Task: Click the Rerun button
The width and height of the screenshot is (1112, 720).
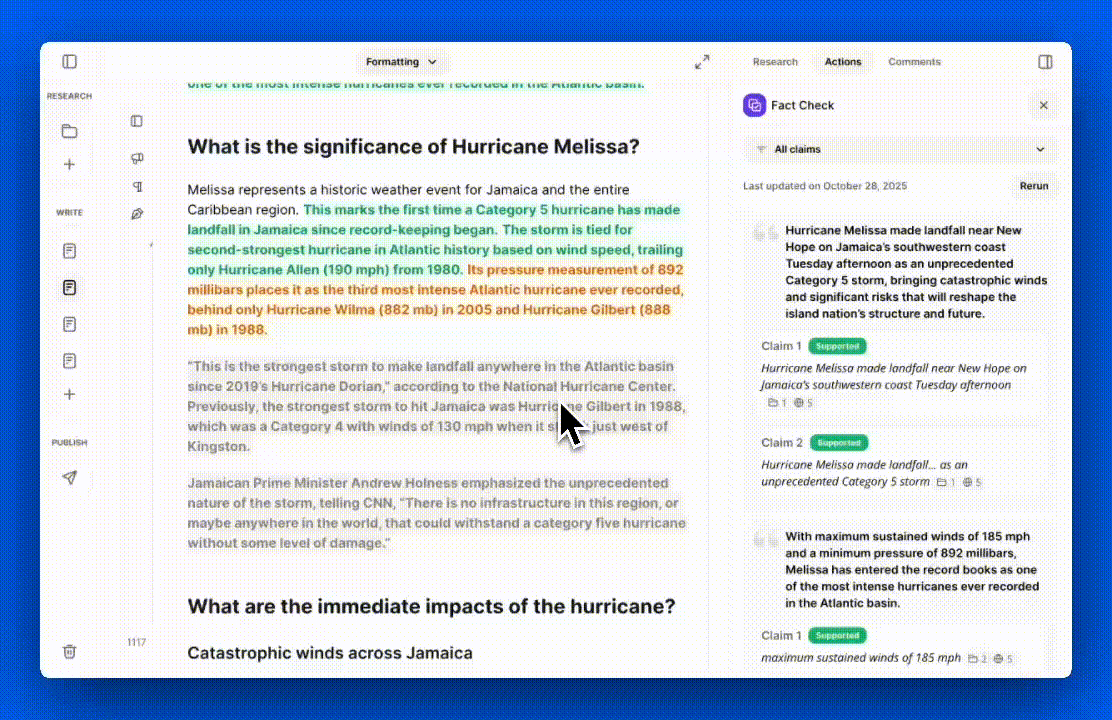Action: [x=1034, y=186]
